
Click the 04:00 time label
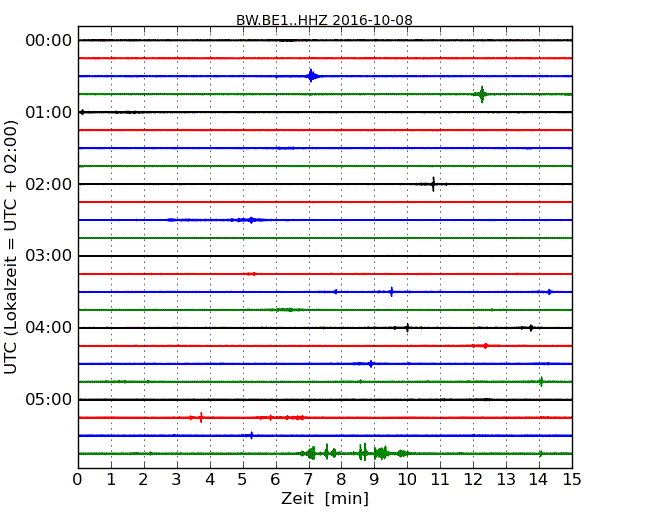pos(49,328)
